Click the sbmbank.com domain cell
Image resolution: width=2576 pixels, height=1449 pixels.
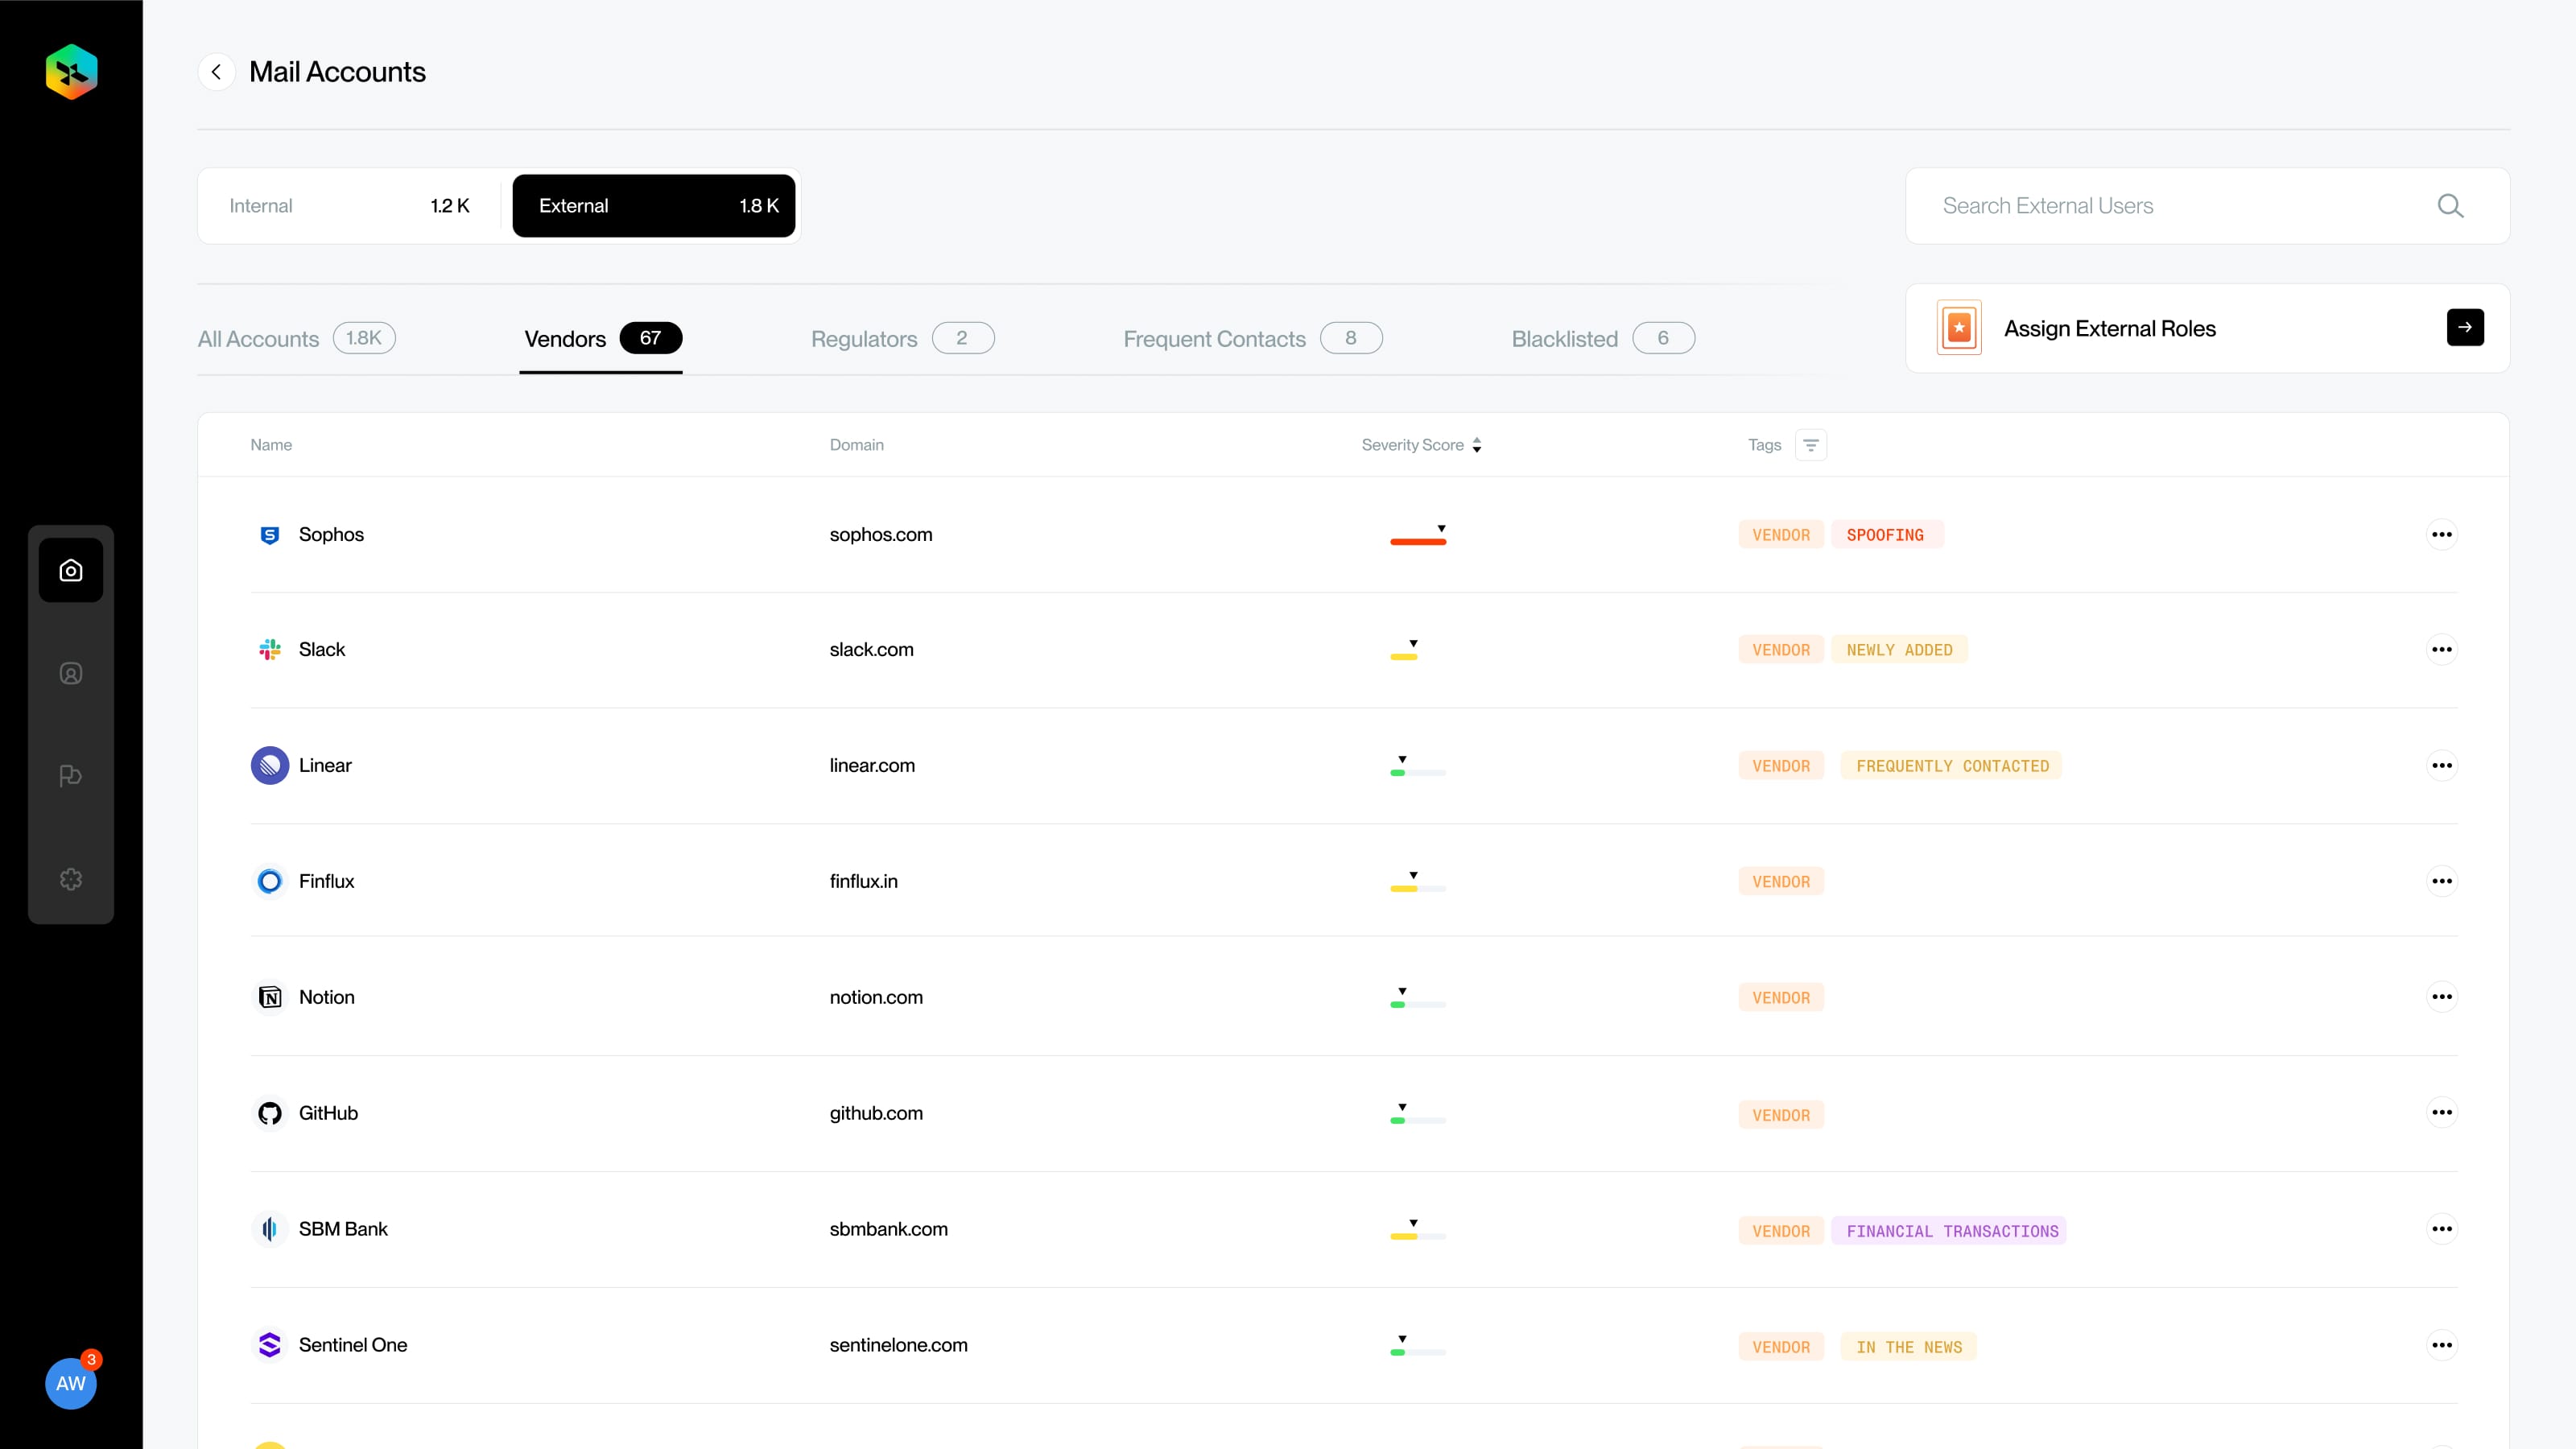[889, 1229]
